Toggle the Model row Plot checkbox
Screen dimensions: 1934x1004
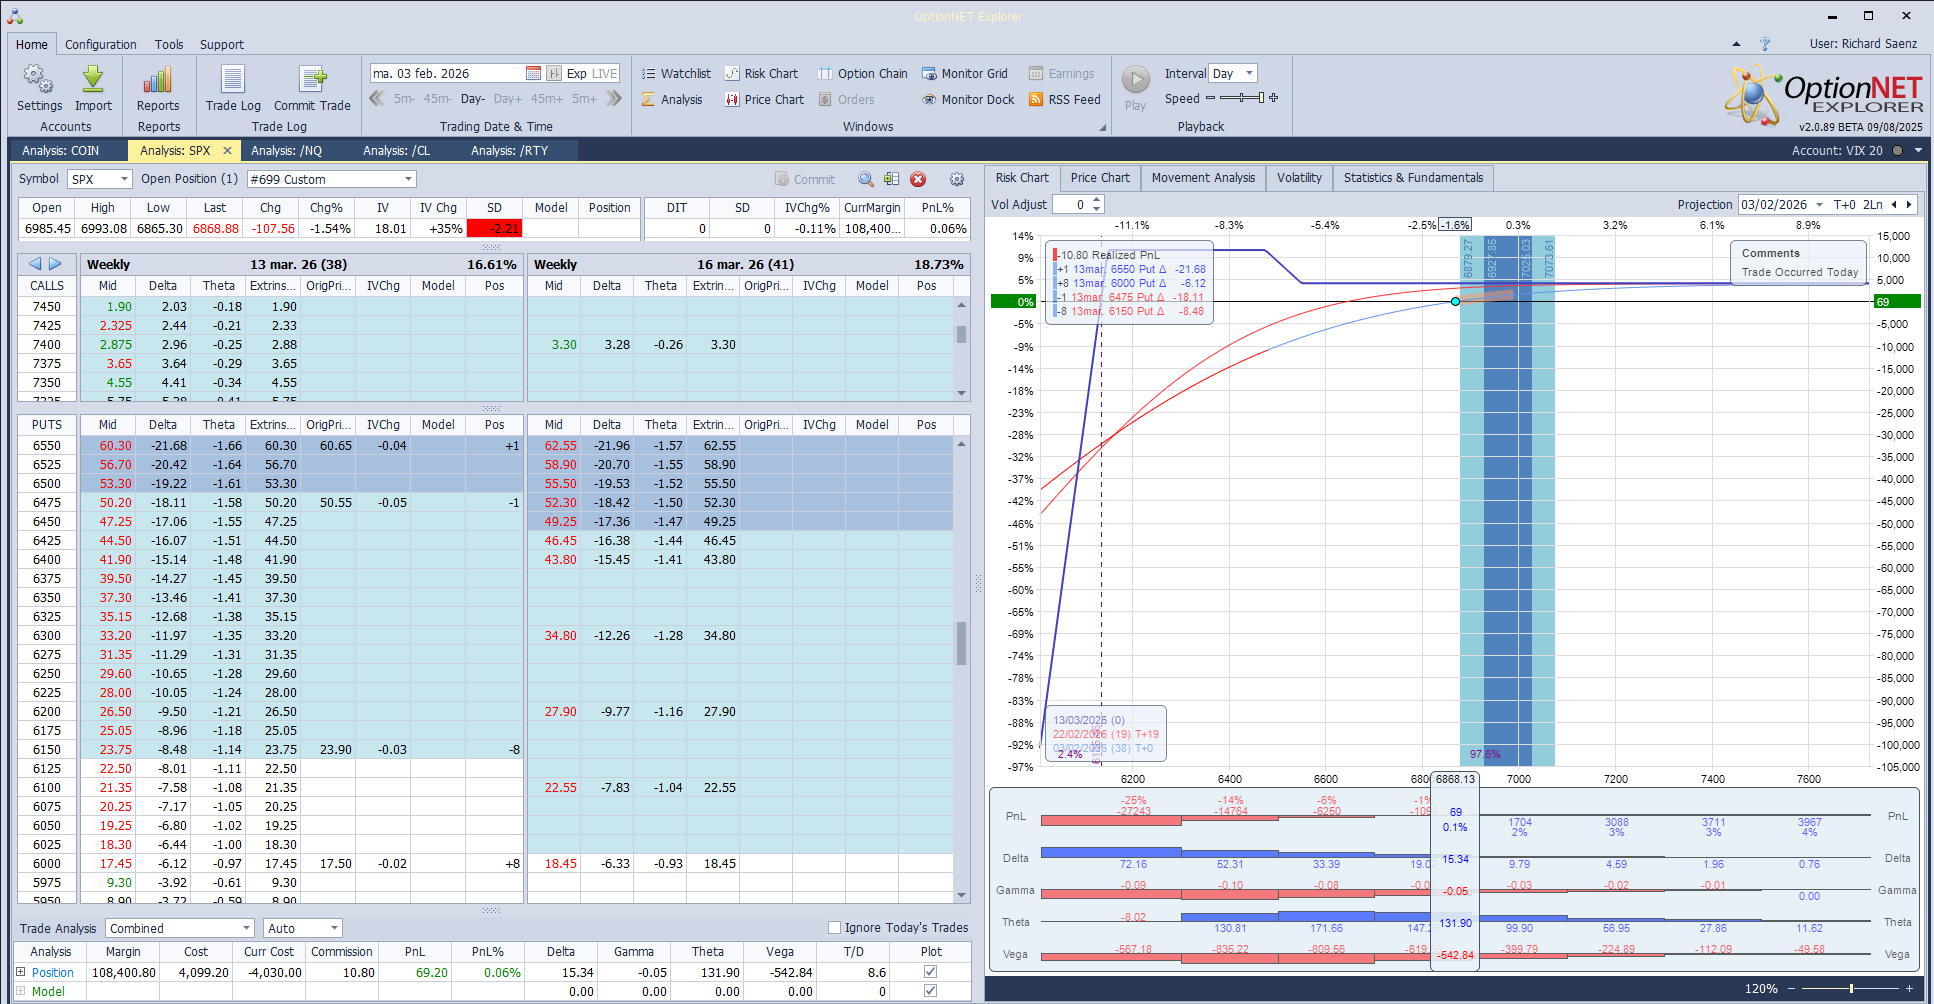tap(930, 991)
